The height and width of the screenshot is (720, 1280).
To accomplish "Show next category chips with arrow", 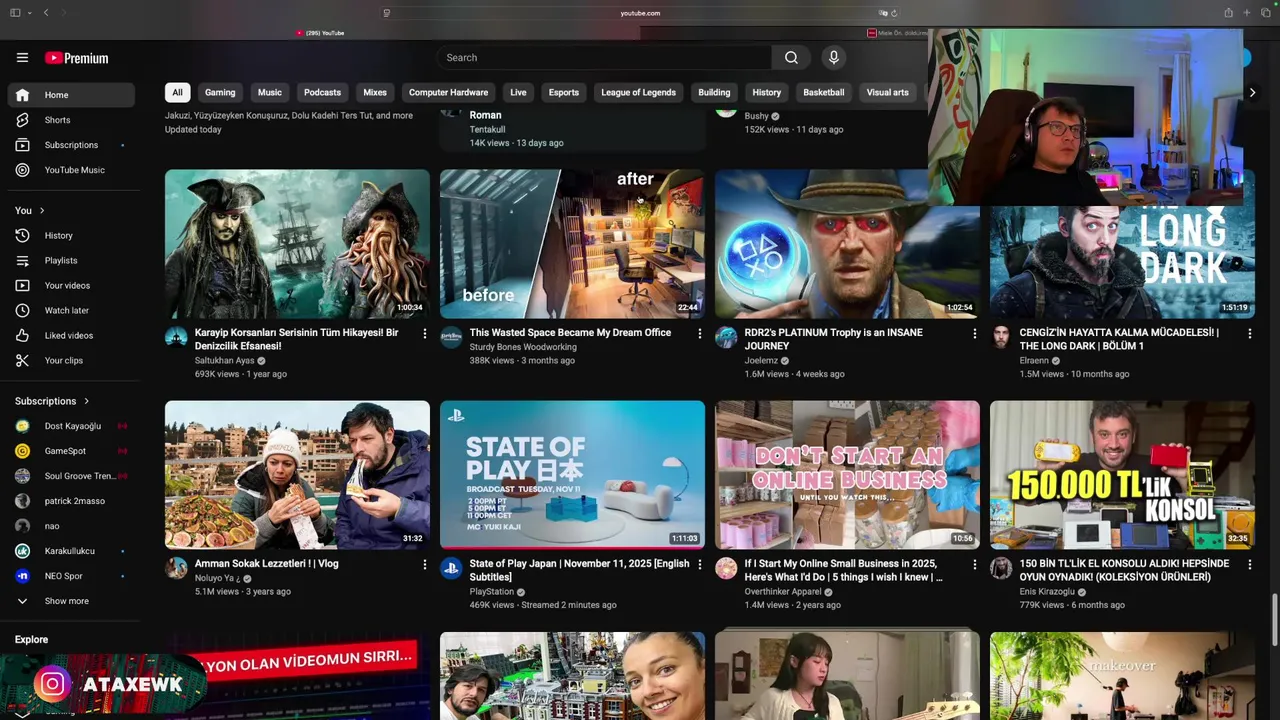I will coord(1252,93).
